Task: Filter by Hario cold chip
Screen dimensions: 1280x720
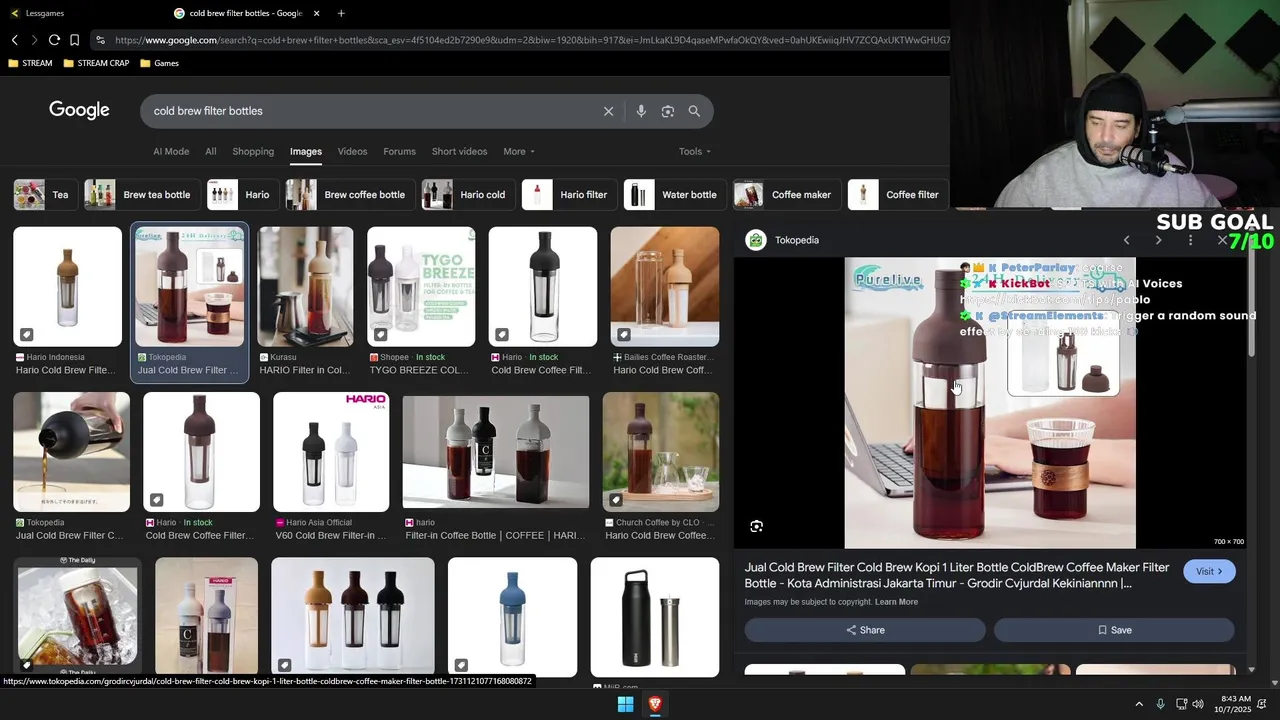Action: click(x=468, y=195)
